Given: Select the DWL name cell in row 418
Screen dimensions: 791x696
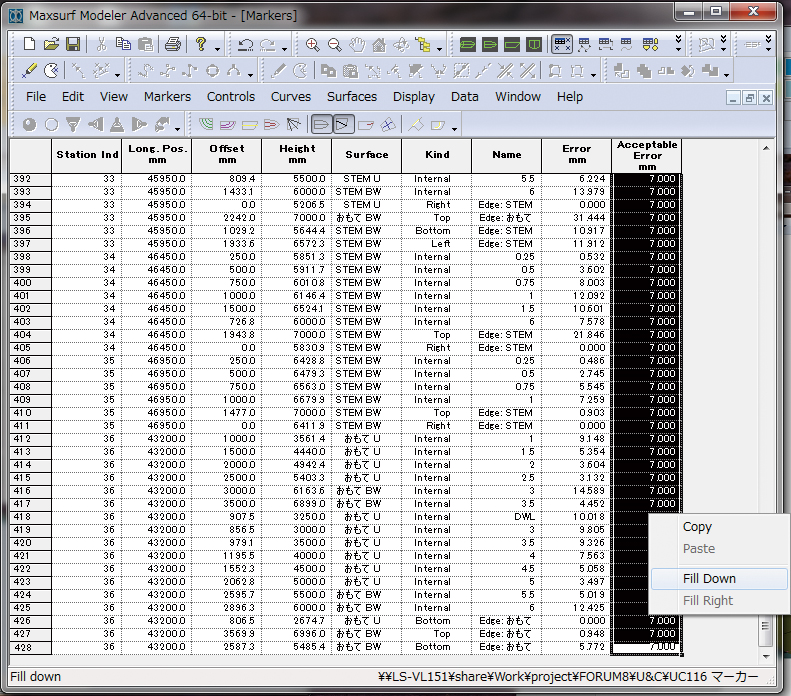Looking at the screenshot, I should 506,517.
